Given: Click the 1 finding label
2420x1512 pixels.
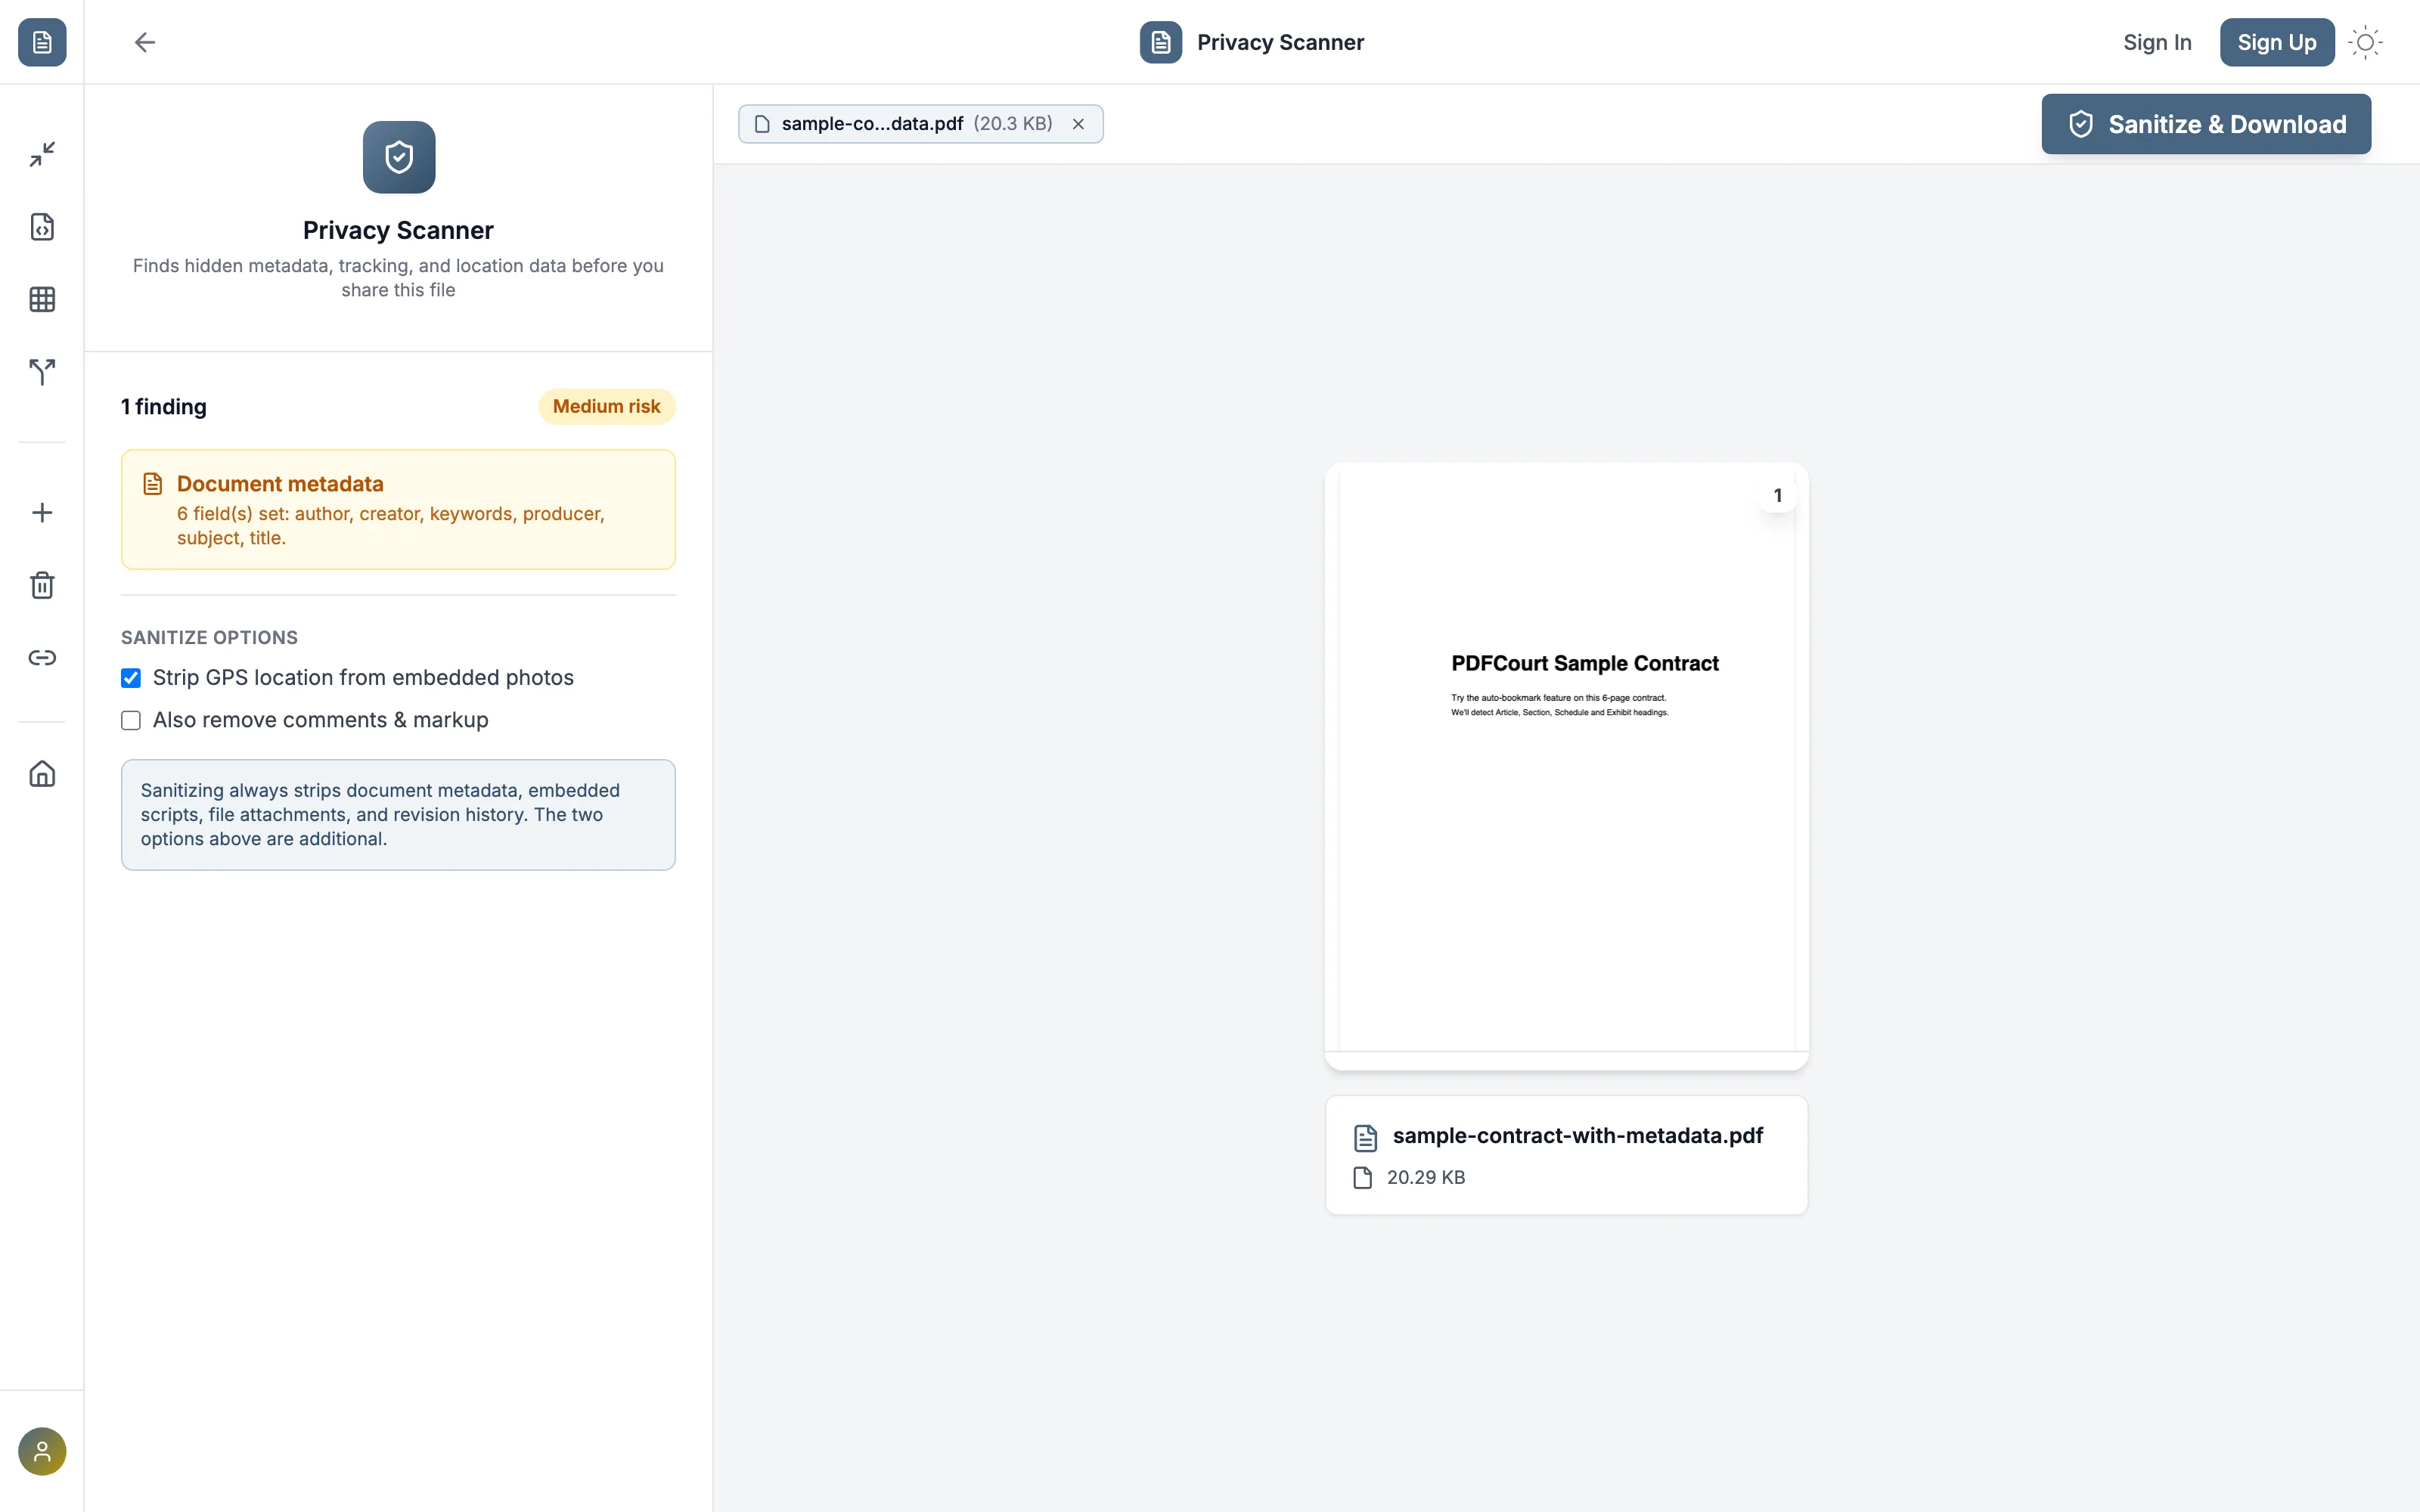Looking at the screenshot, I should click(164, 407).
